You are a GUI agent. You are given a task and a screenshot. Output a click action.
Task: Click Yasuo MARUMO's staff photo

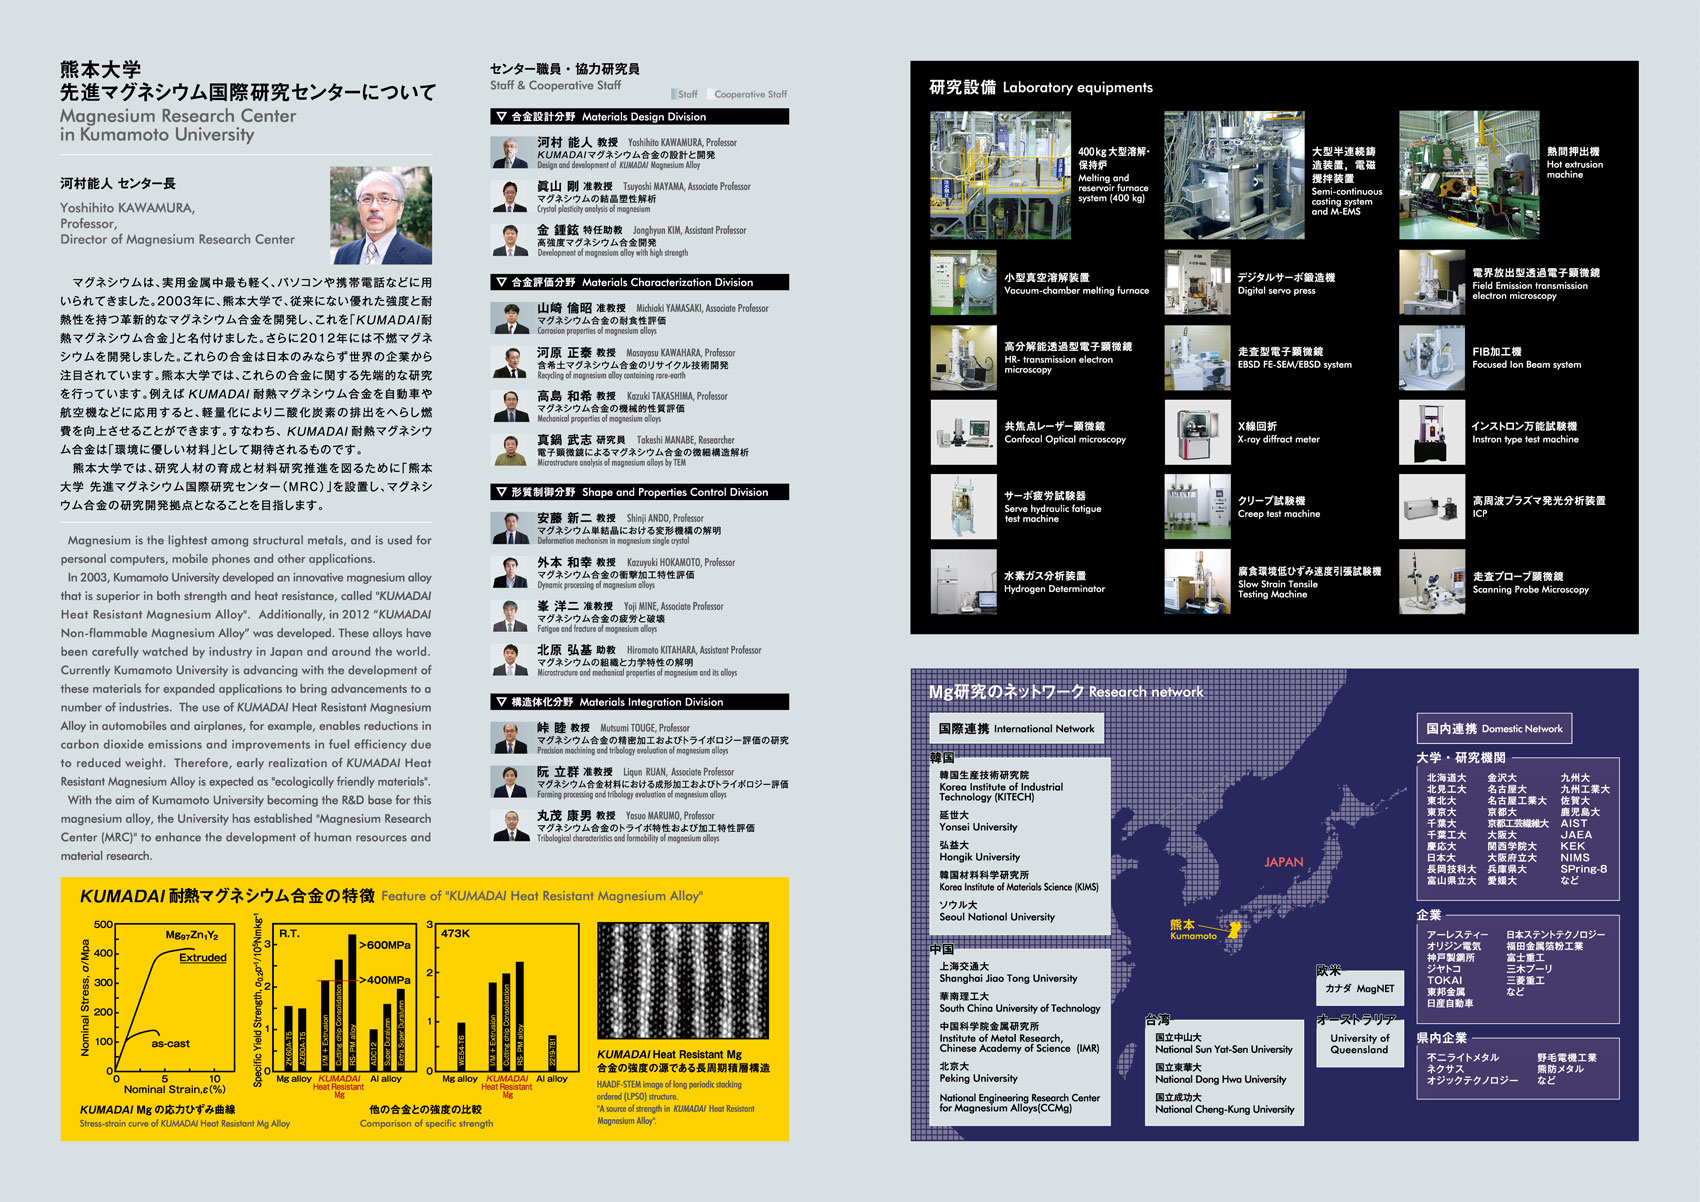(510, 827)
